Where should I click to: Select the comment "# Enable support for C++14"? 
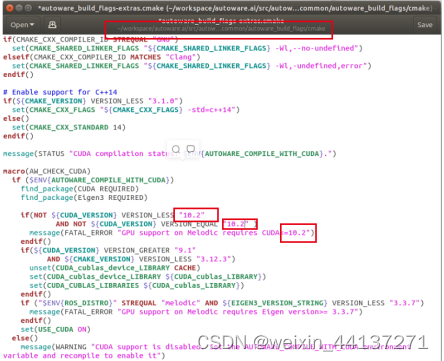click(x=60, y=92)
